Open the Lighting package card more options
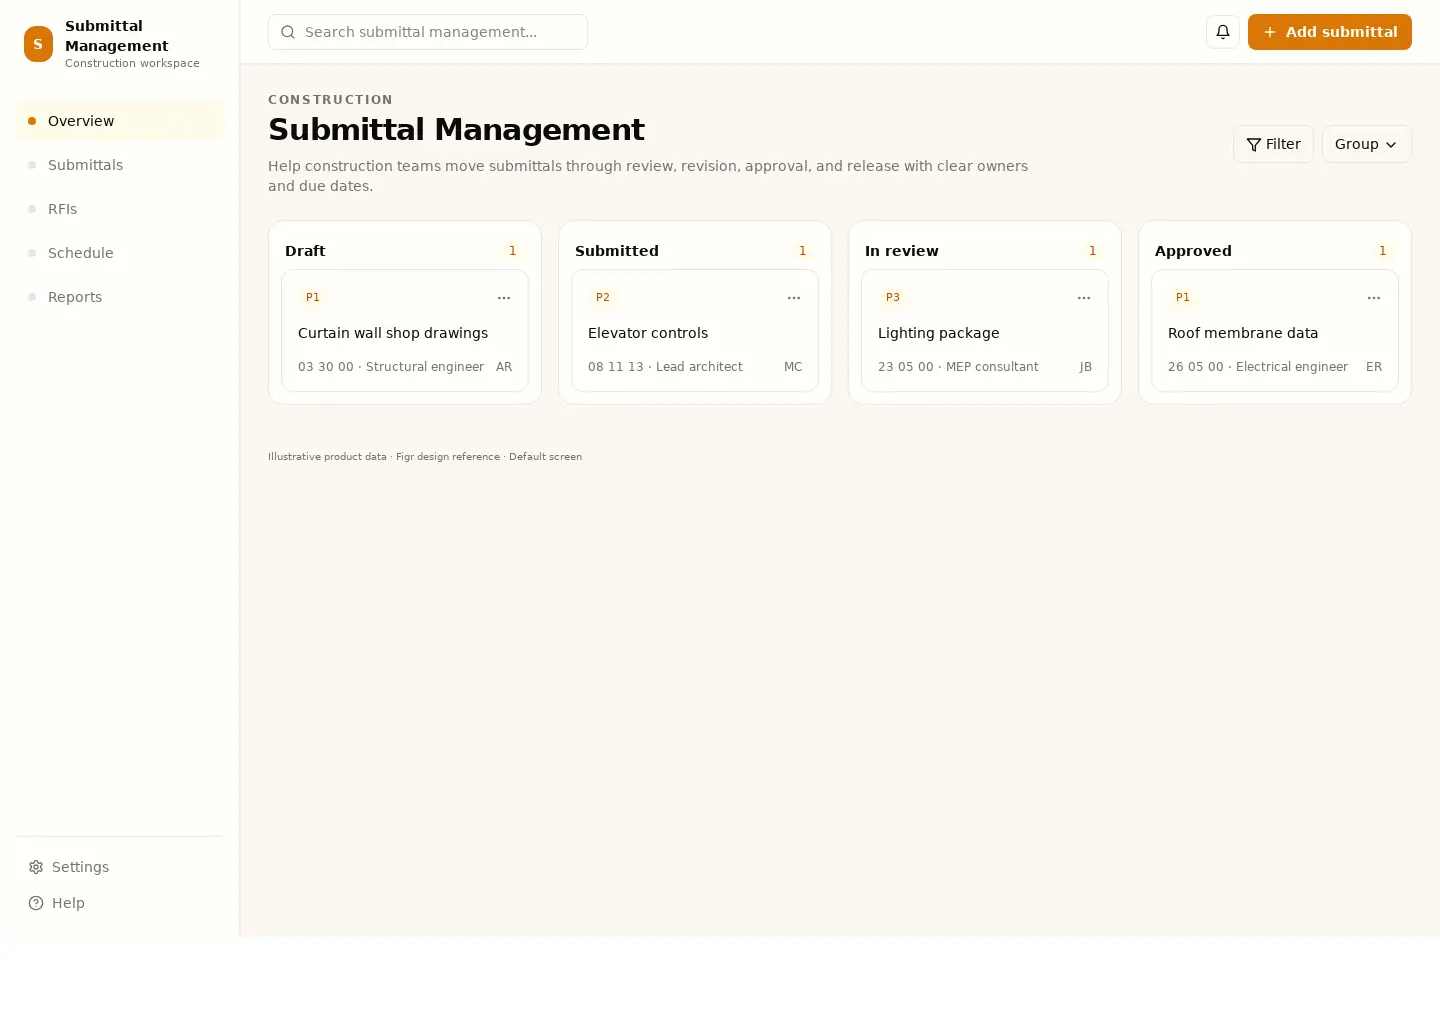1440x1024 pixels. pos(1084,298)
